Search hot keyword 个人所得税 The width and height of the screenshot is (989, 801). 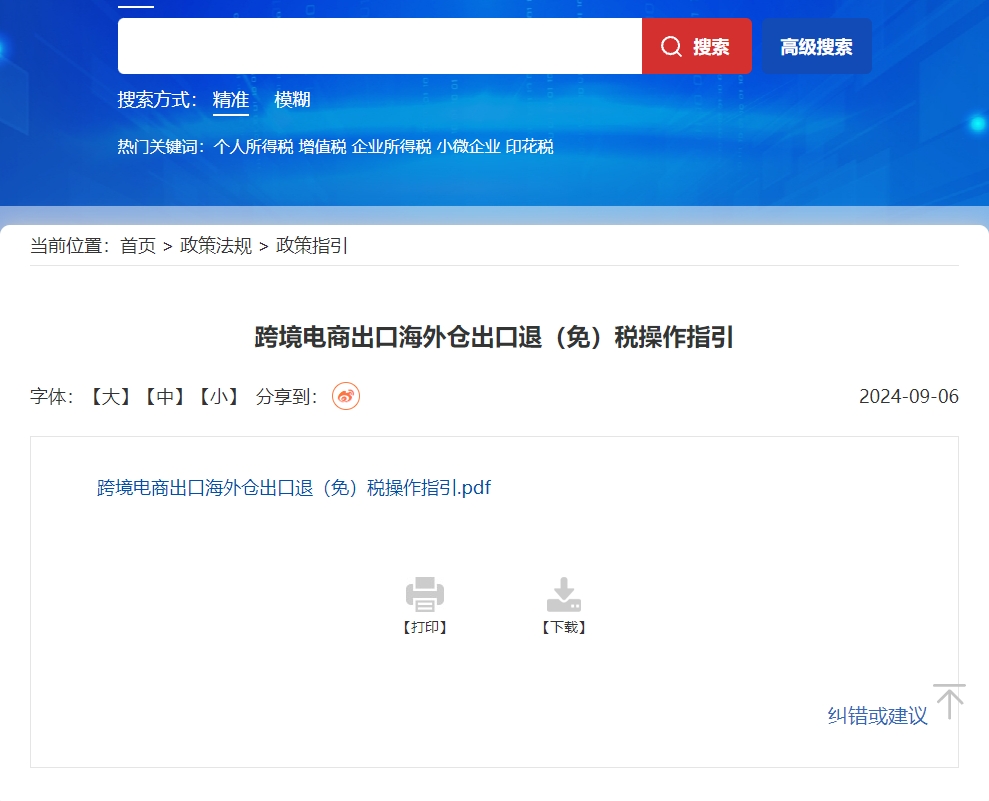click(x=253, y=147)
